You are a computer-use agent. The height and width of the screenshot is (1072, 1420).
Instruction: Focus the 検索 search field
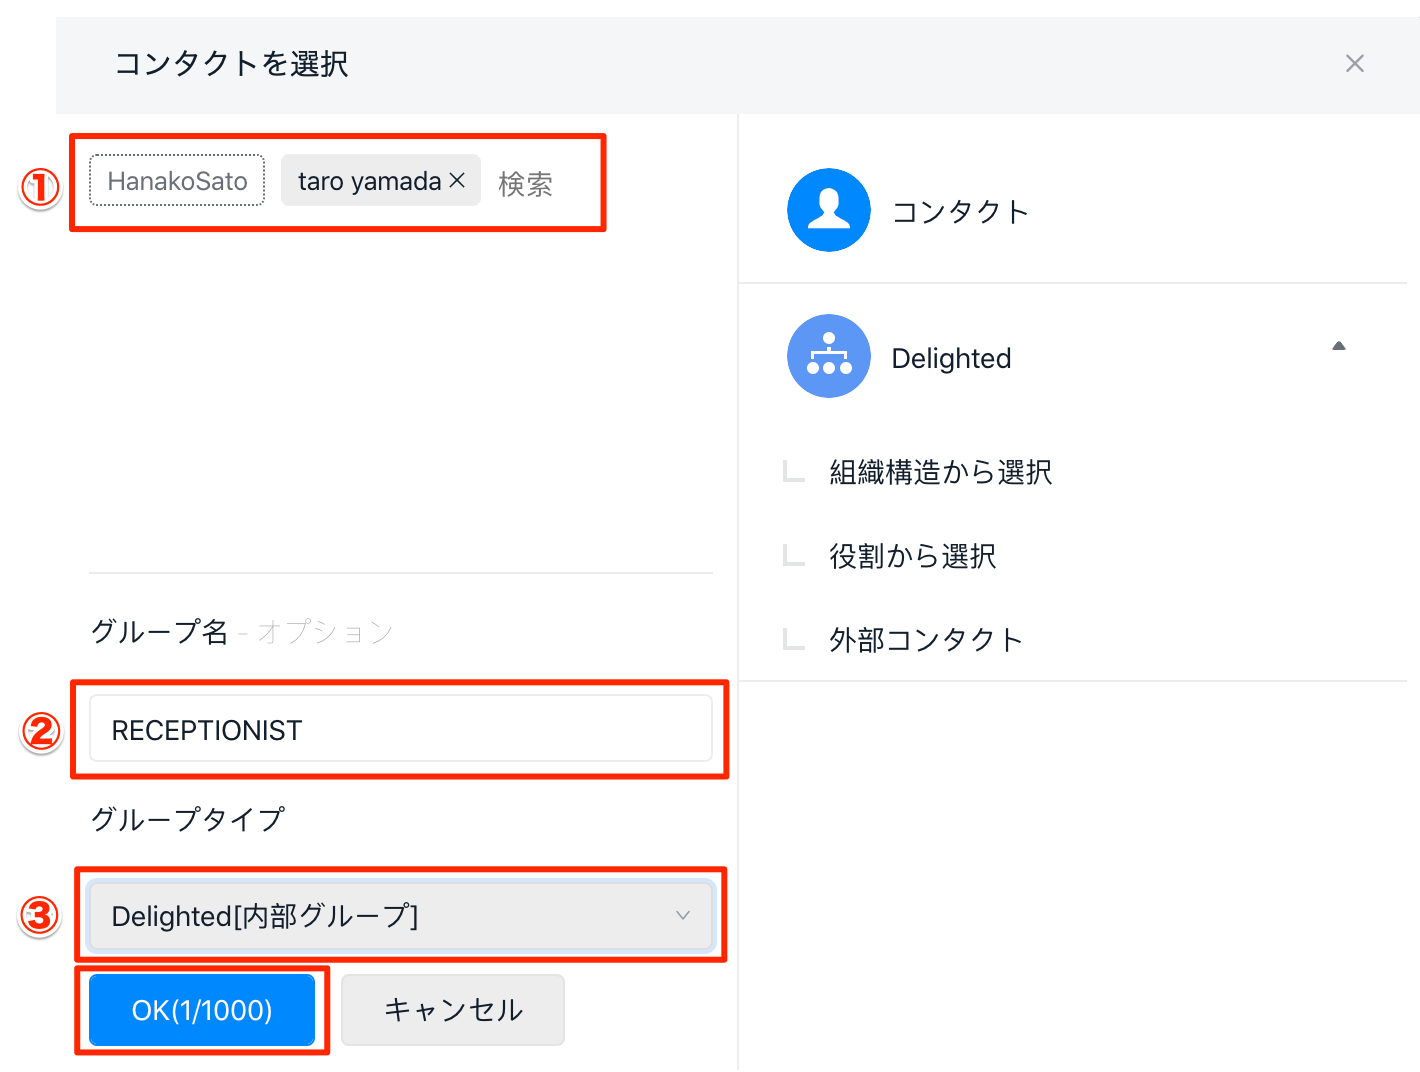coord(540,184)
